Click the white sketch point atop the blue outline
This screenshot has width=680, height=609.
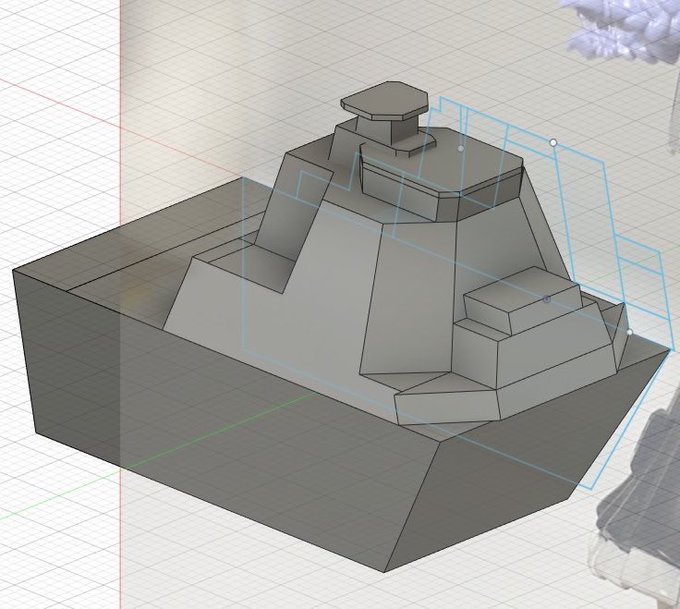(x=553, y=142)
